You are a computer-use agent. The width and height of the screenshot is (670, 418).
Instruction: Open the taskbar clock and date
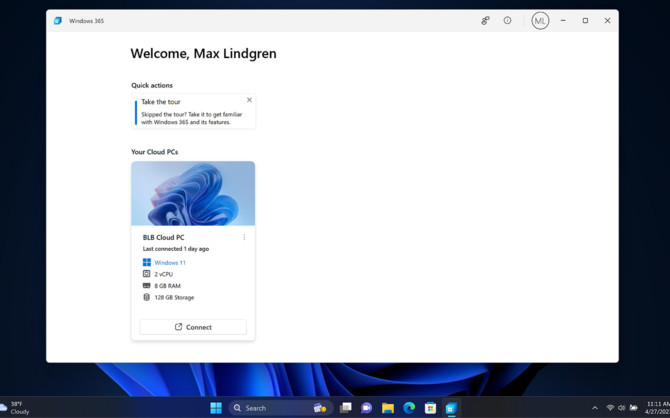click(657, 408)
